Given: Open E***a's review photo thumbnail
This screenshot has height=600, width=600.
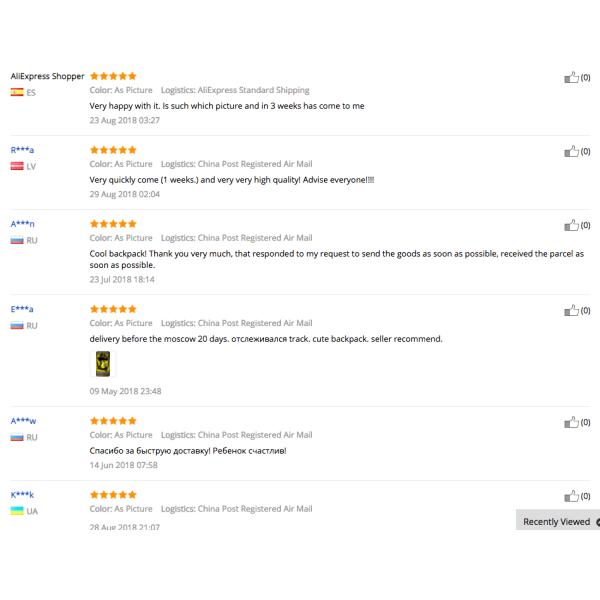Looking at the screenshot, I should pyautogui.click(x=101, y=364).
